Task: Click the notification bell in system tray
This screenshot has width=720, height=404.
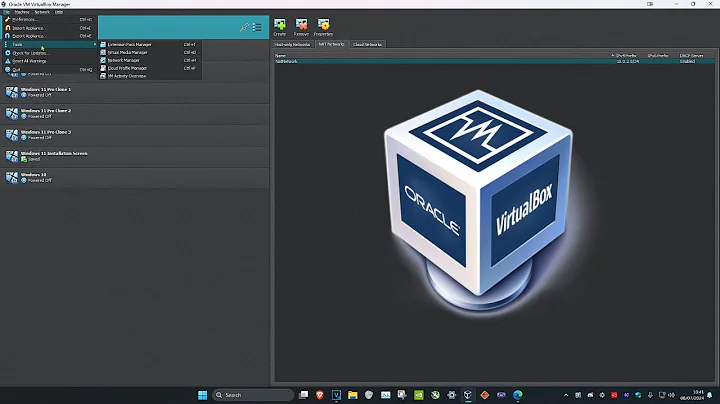Action: point(710,395)
